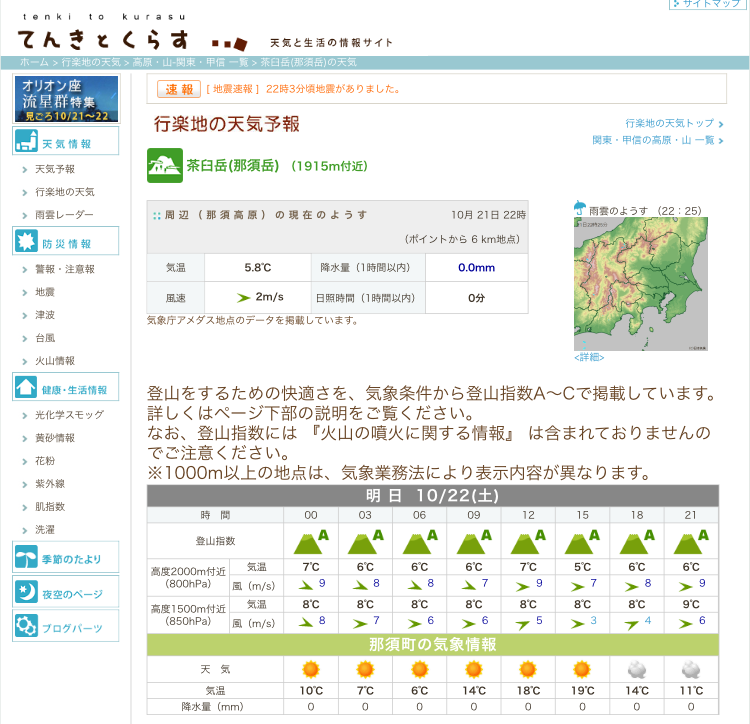
Task: Click the 0分 sunshine duration value
Action: click(x=476, y=298)
